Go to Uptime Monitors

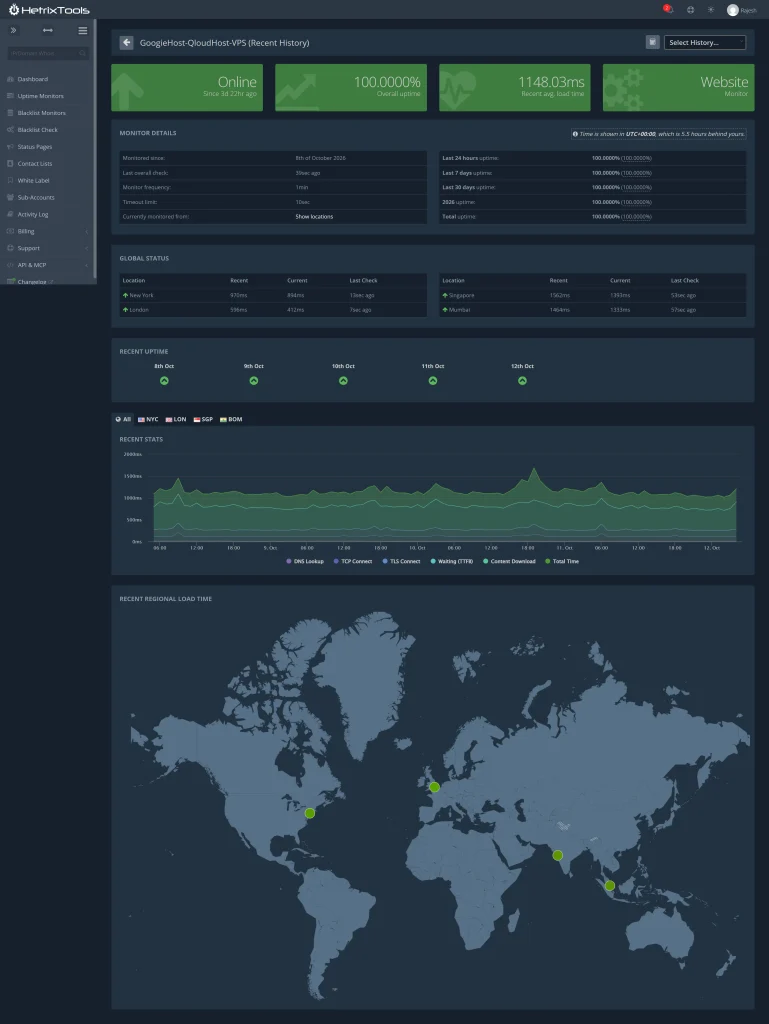click(x=40, y=96)
